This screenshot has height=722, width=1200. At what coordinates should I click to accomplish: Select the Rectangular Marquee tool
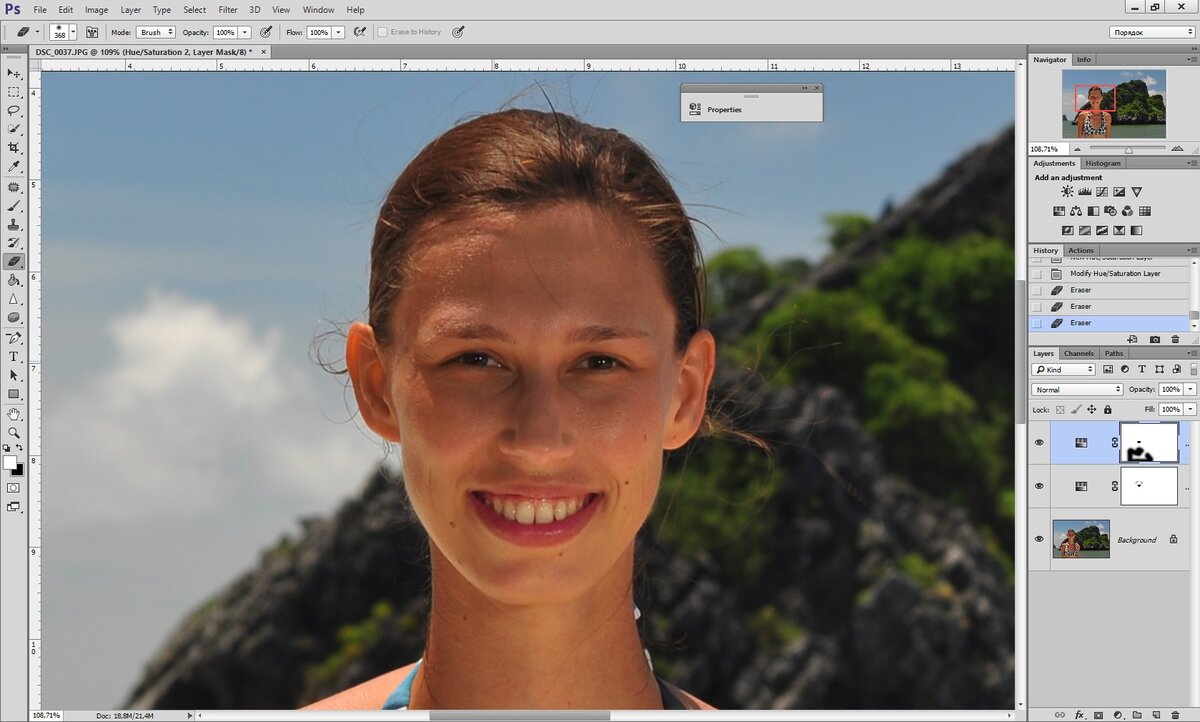14,92
